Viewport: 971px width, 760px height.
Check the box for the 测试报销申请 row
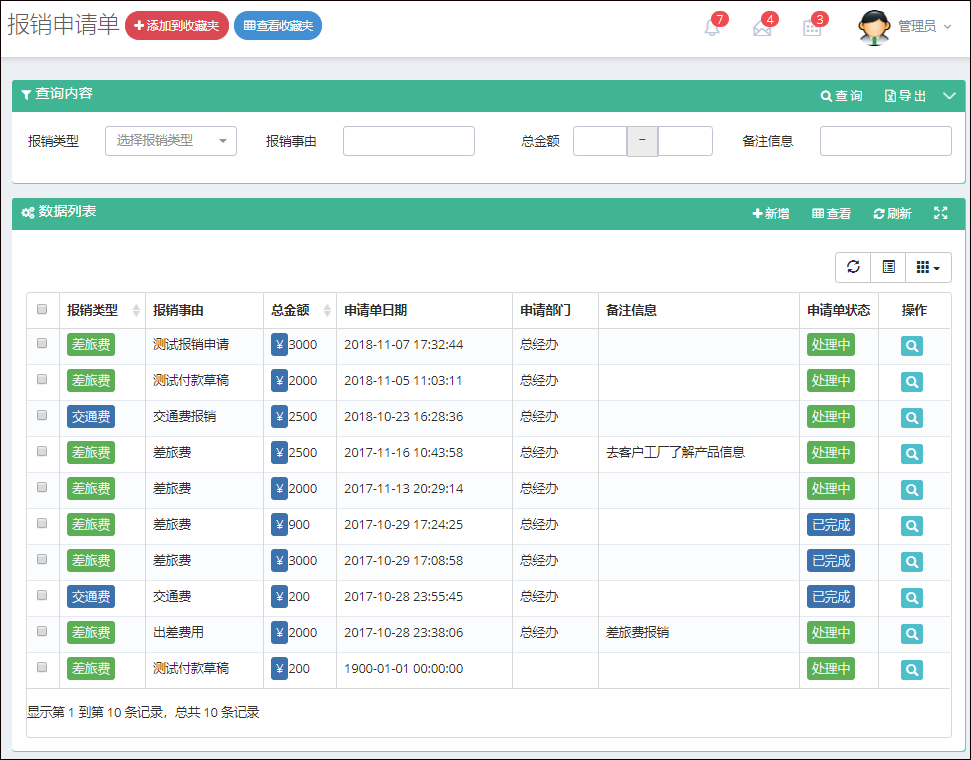[42, 343]
